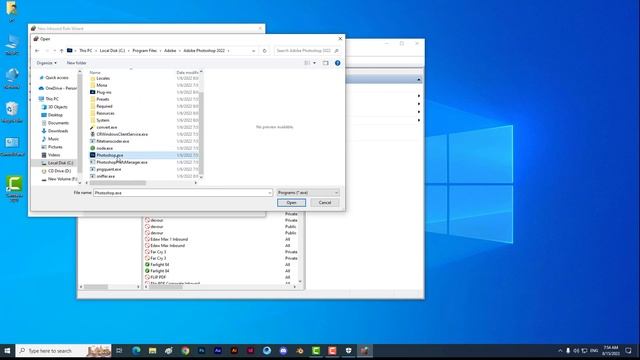Select New Volume (F:) in navigation pane
Image resolution: width=640 pixels, height=360 pixels.
coord(59,179)
